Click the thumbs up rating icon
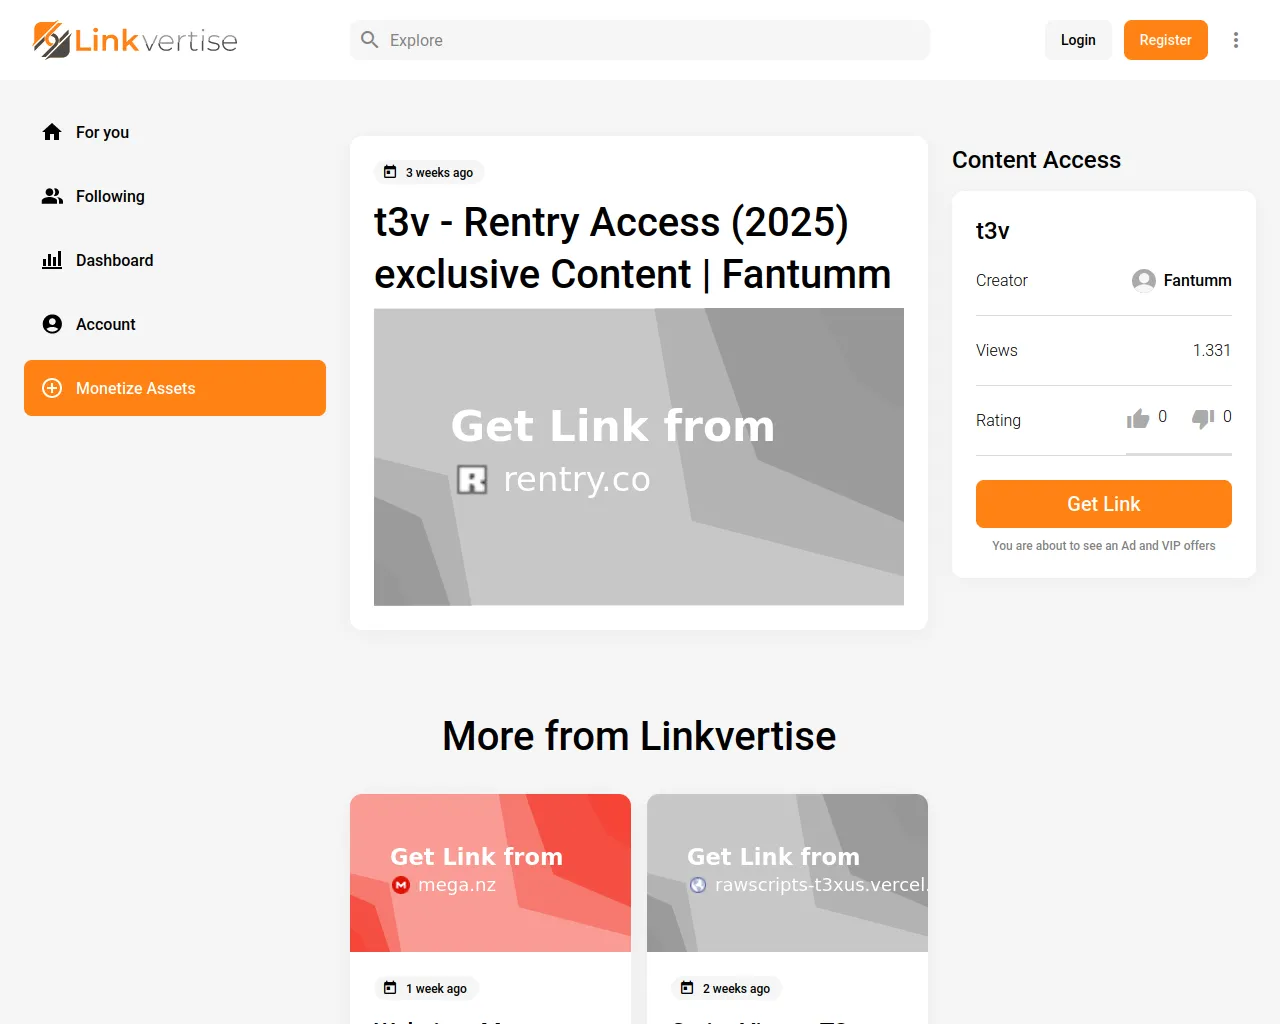The image size is (1280, 1024). [x=1138, y=419]
